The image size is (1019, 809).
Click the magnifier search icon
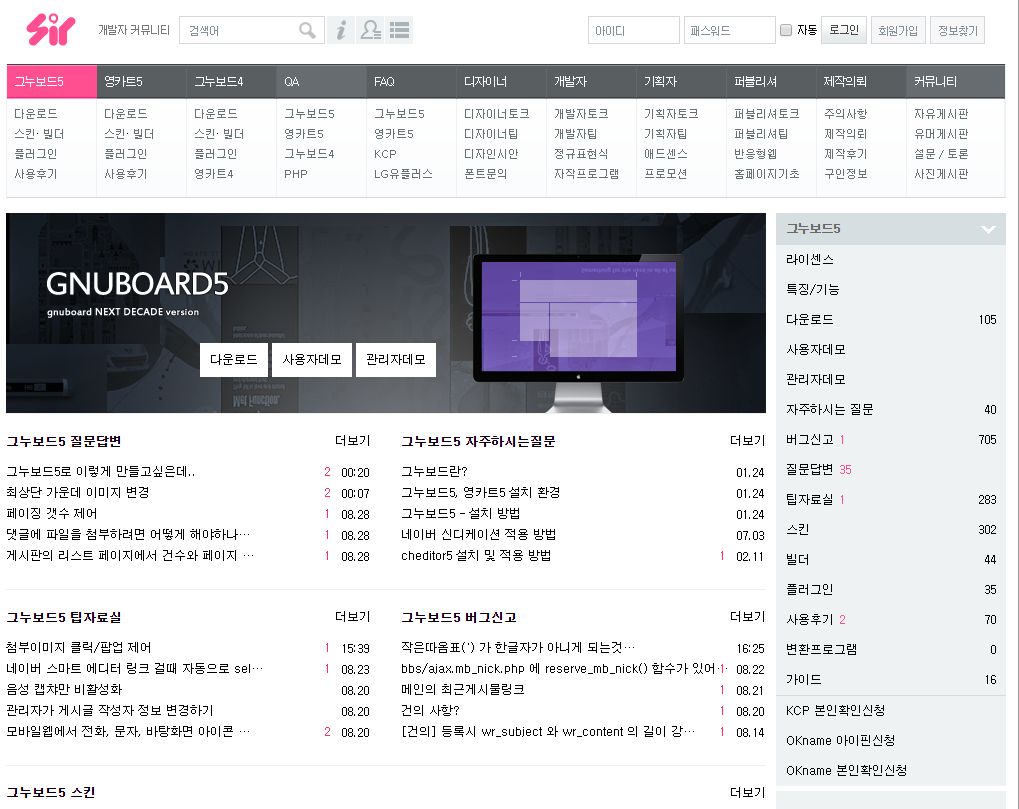pyautogui.click(x=308, y=31)
